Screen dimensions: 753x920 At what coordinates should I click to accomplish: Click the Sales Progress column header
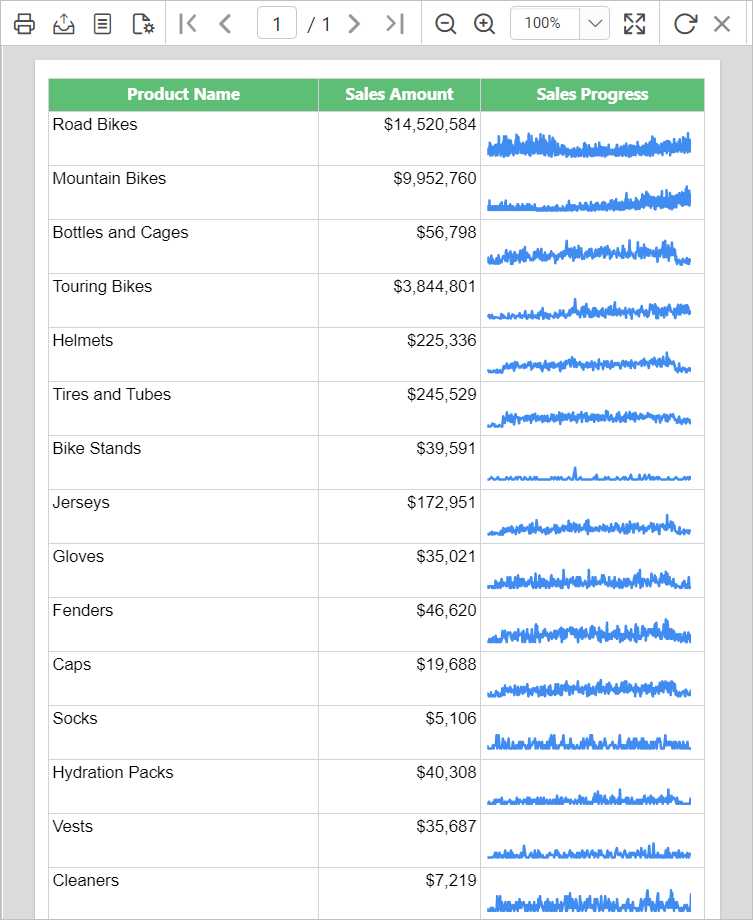[592, 94]
